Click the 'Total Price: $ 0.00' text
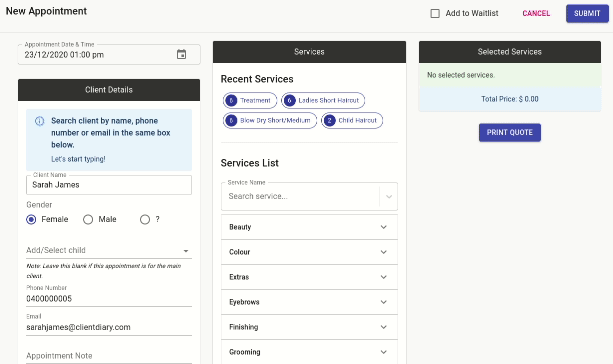Screen dimensions: 613x364 (510, 99)
